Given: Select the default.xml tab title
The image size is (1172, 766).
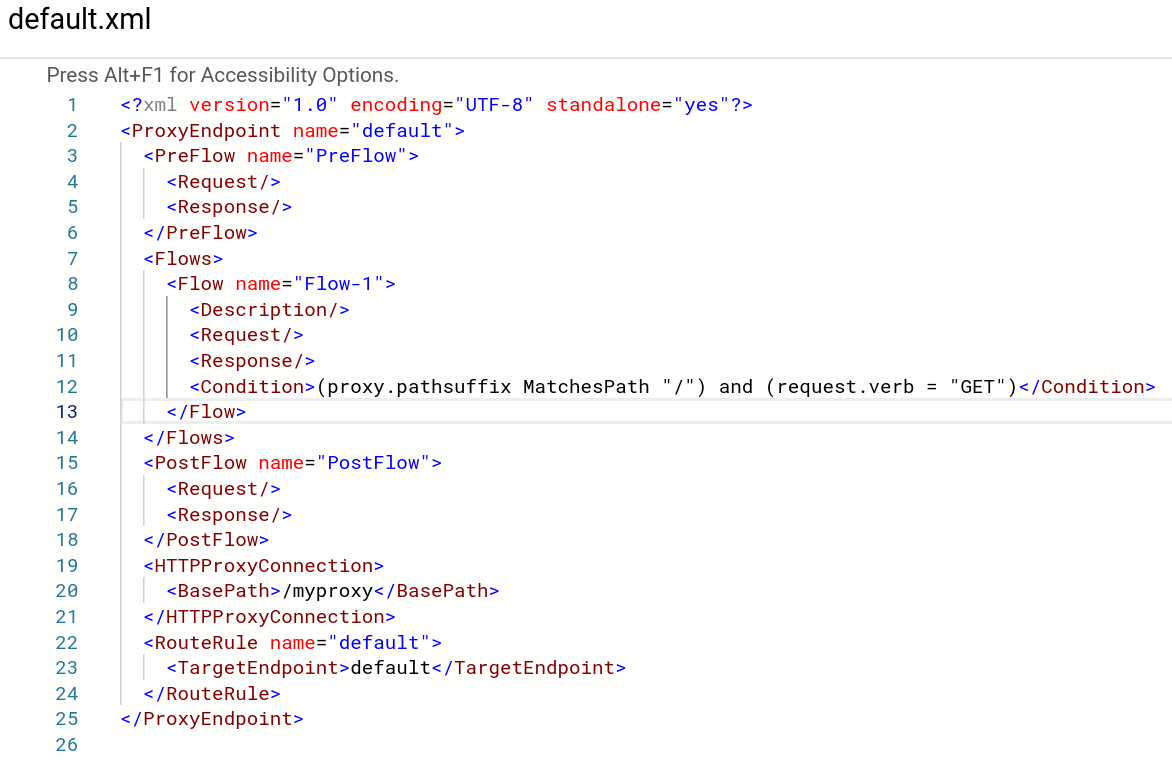Looking at the screenshot, I should coord(80,19).
